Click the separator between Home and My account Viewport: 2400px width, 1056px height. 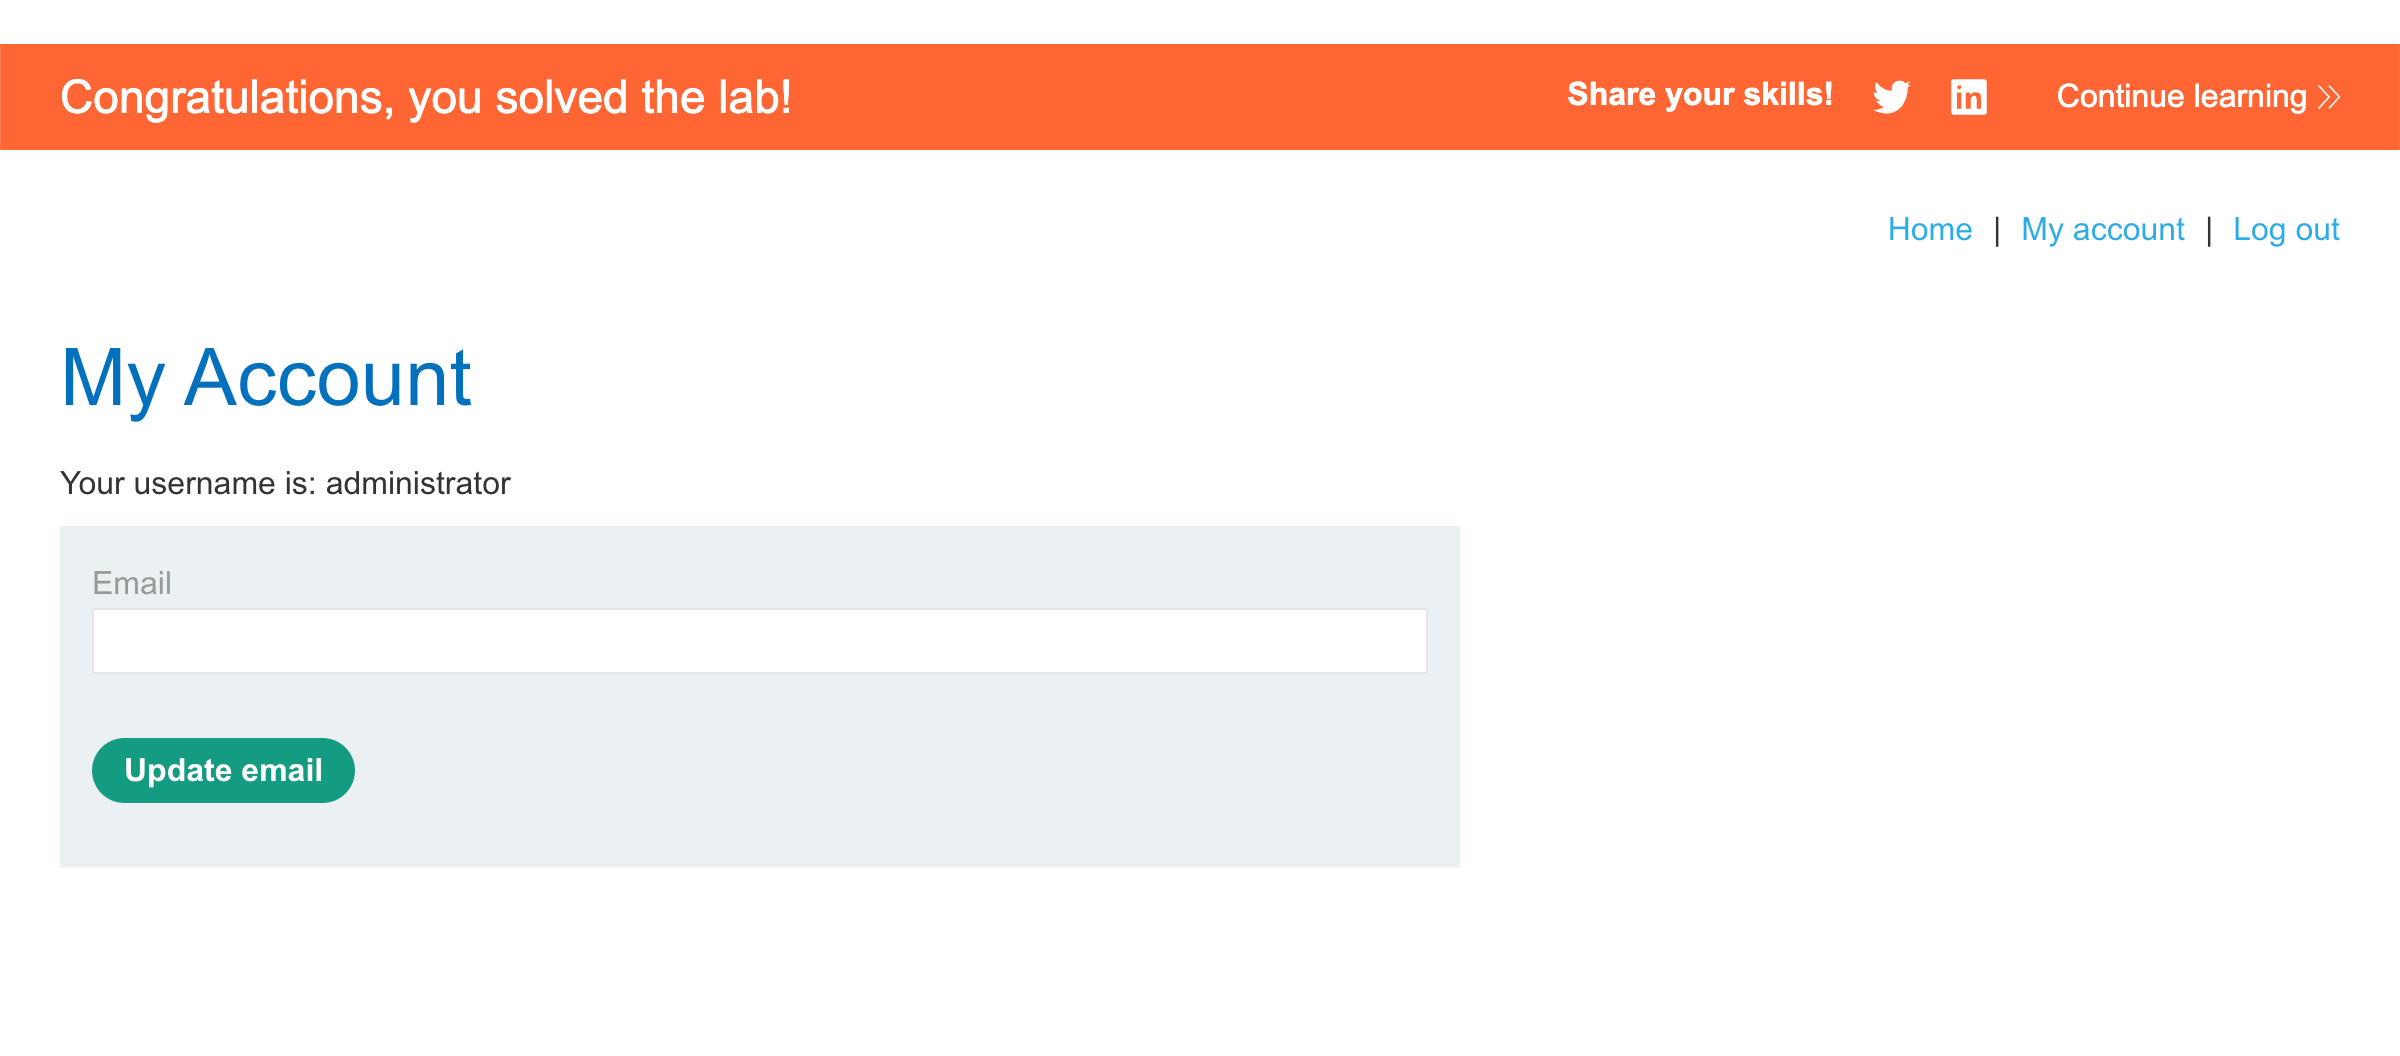(x=1997, y=231)
